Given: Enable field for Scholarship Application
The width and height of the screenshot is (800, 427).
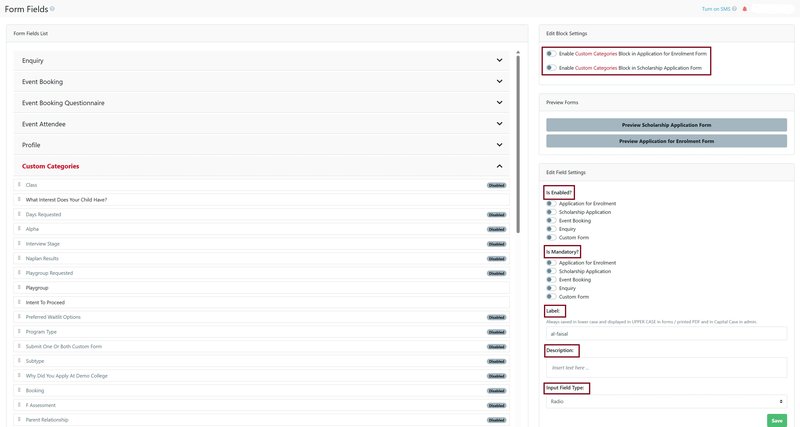Looking at the screenshot, I should 551,212.
